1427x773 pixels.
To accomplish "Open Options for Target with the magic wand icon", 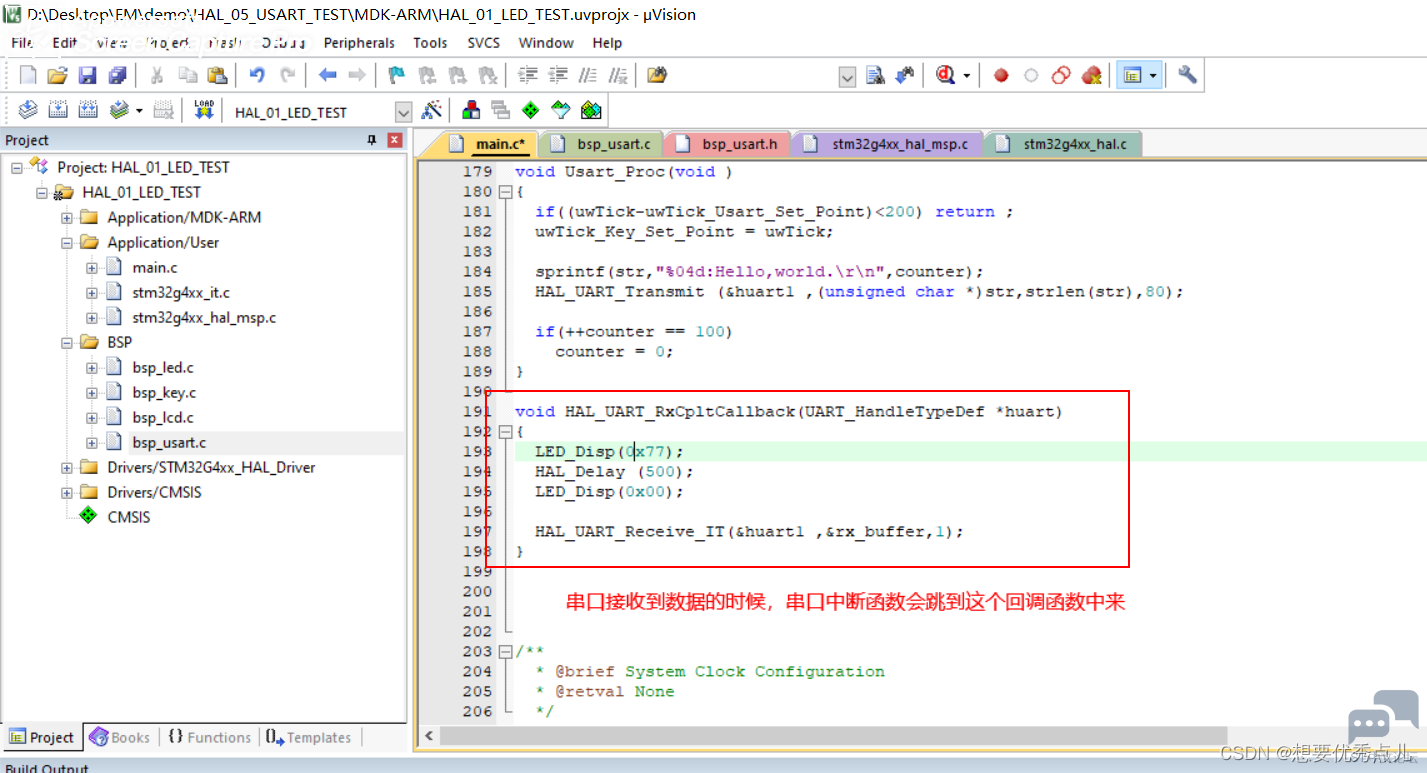I will (432, 110).
